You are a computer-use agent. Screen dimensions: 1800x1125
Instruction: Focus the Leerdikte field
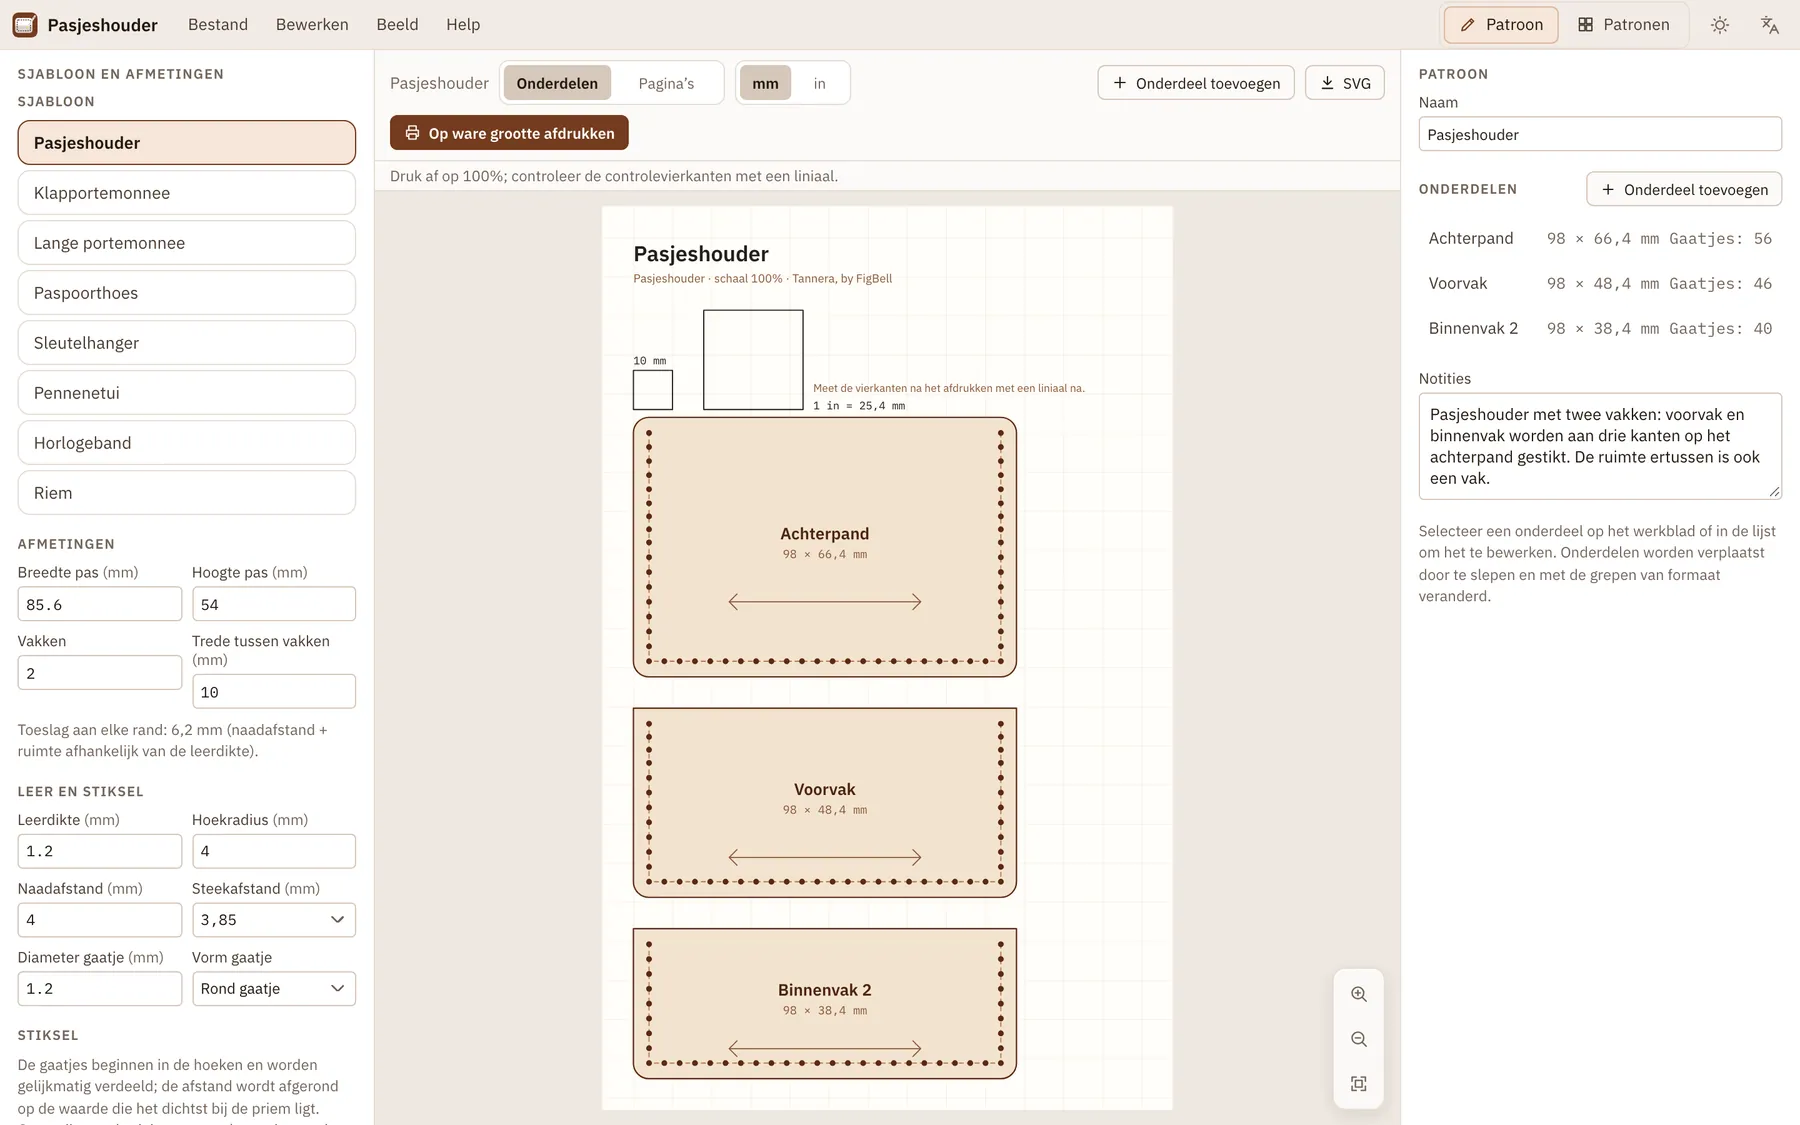coord(100,851)
